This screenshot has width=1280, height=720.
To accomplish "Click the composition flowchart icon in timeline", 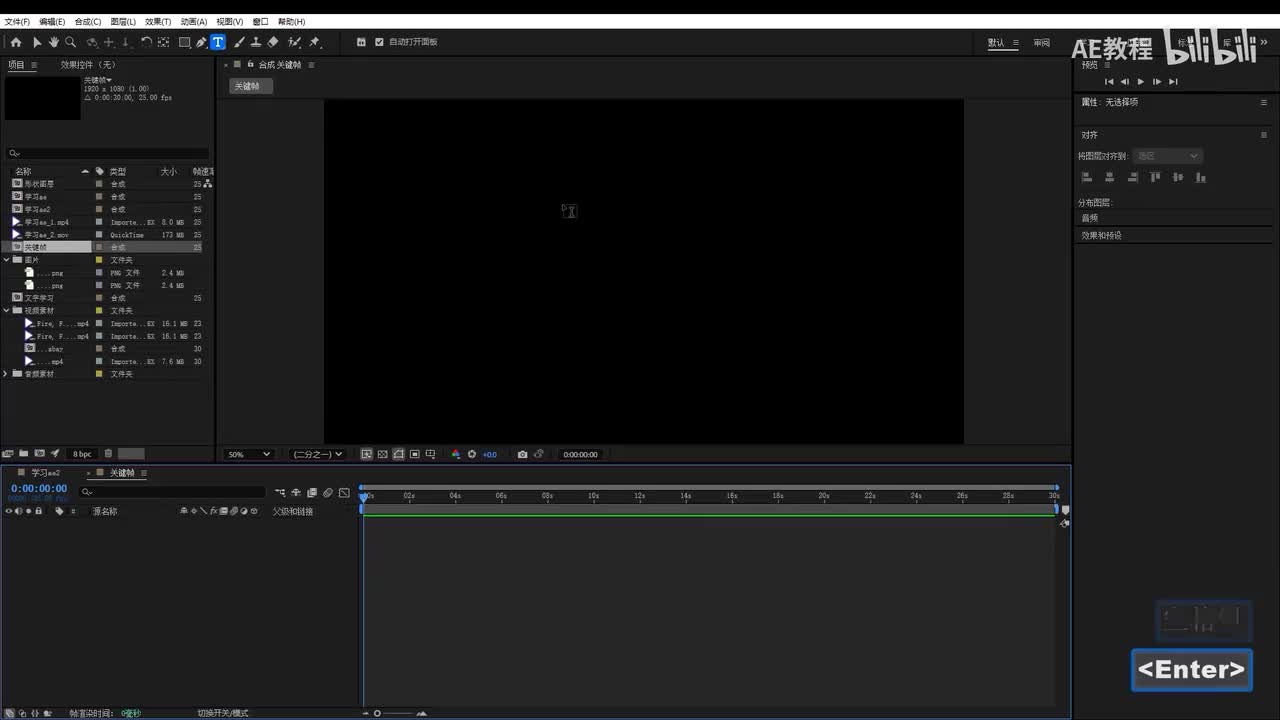I will click(x=280, y=492).
